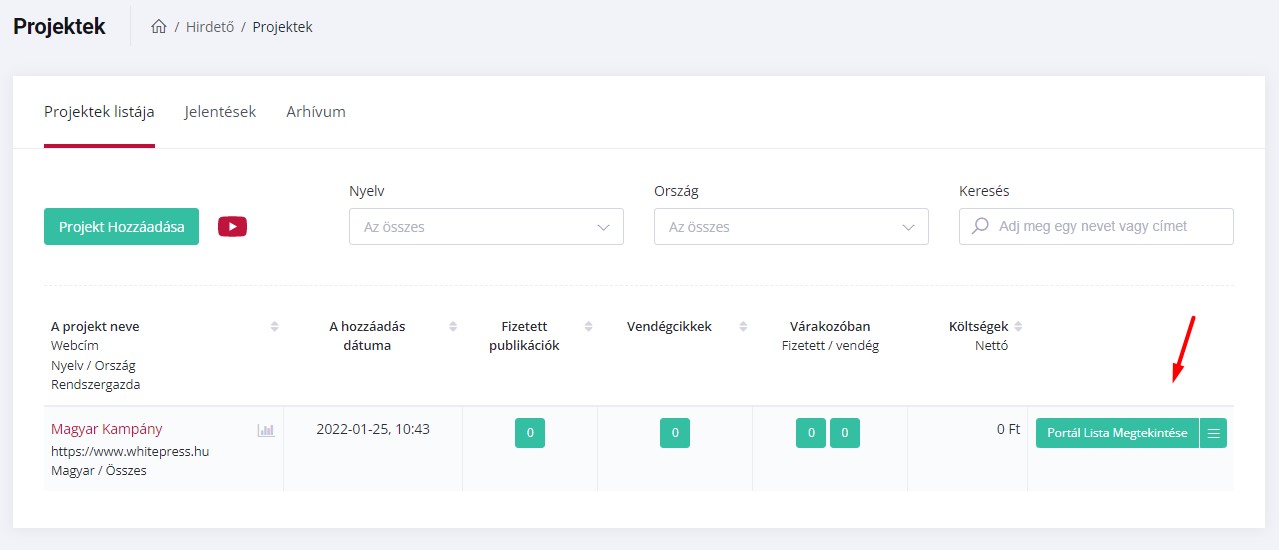Image resolution: width=1279 pixels, height=550 pixels.
Task: Sort by Várakozóban column arrows
Action: pyautogui.click(x=899, y=327)
